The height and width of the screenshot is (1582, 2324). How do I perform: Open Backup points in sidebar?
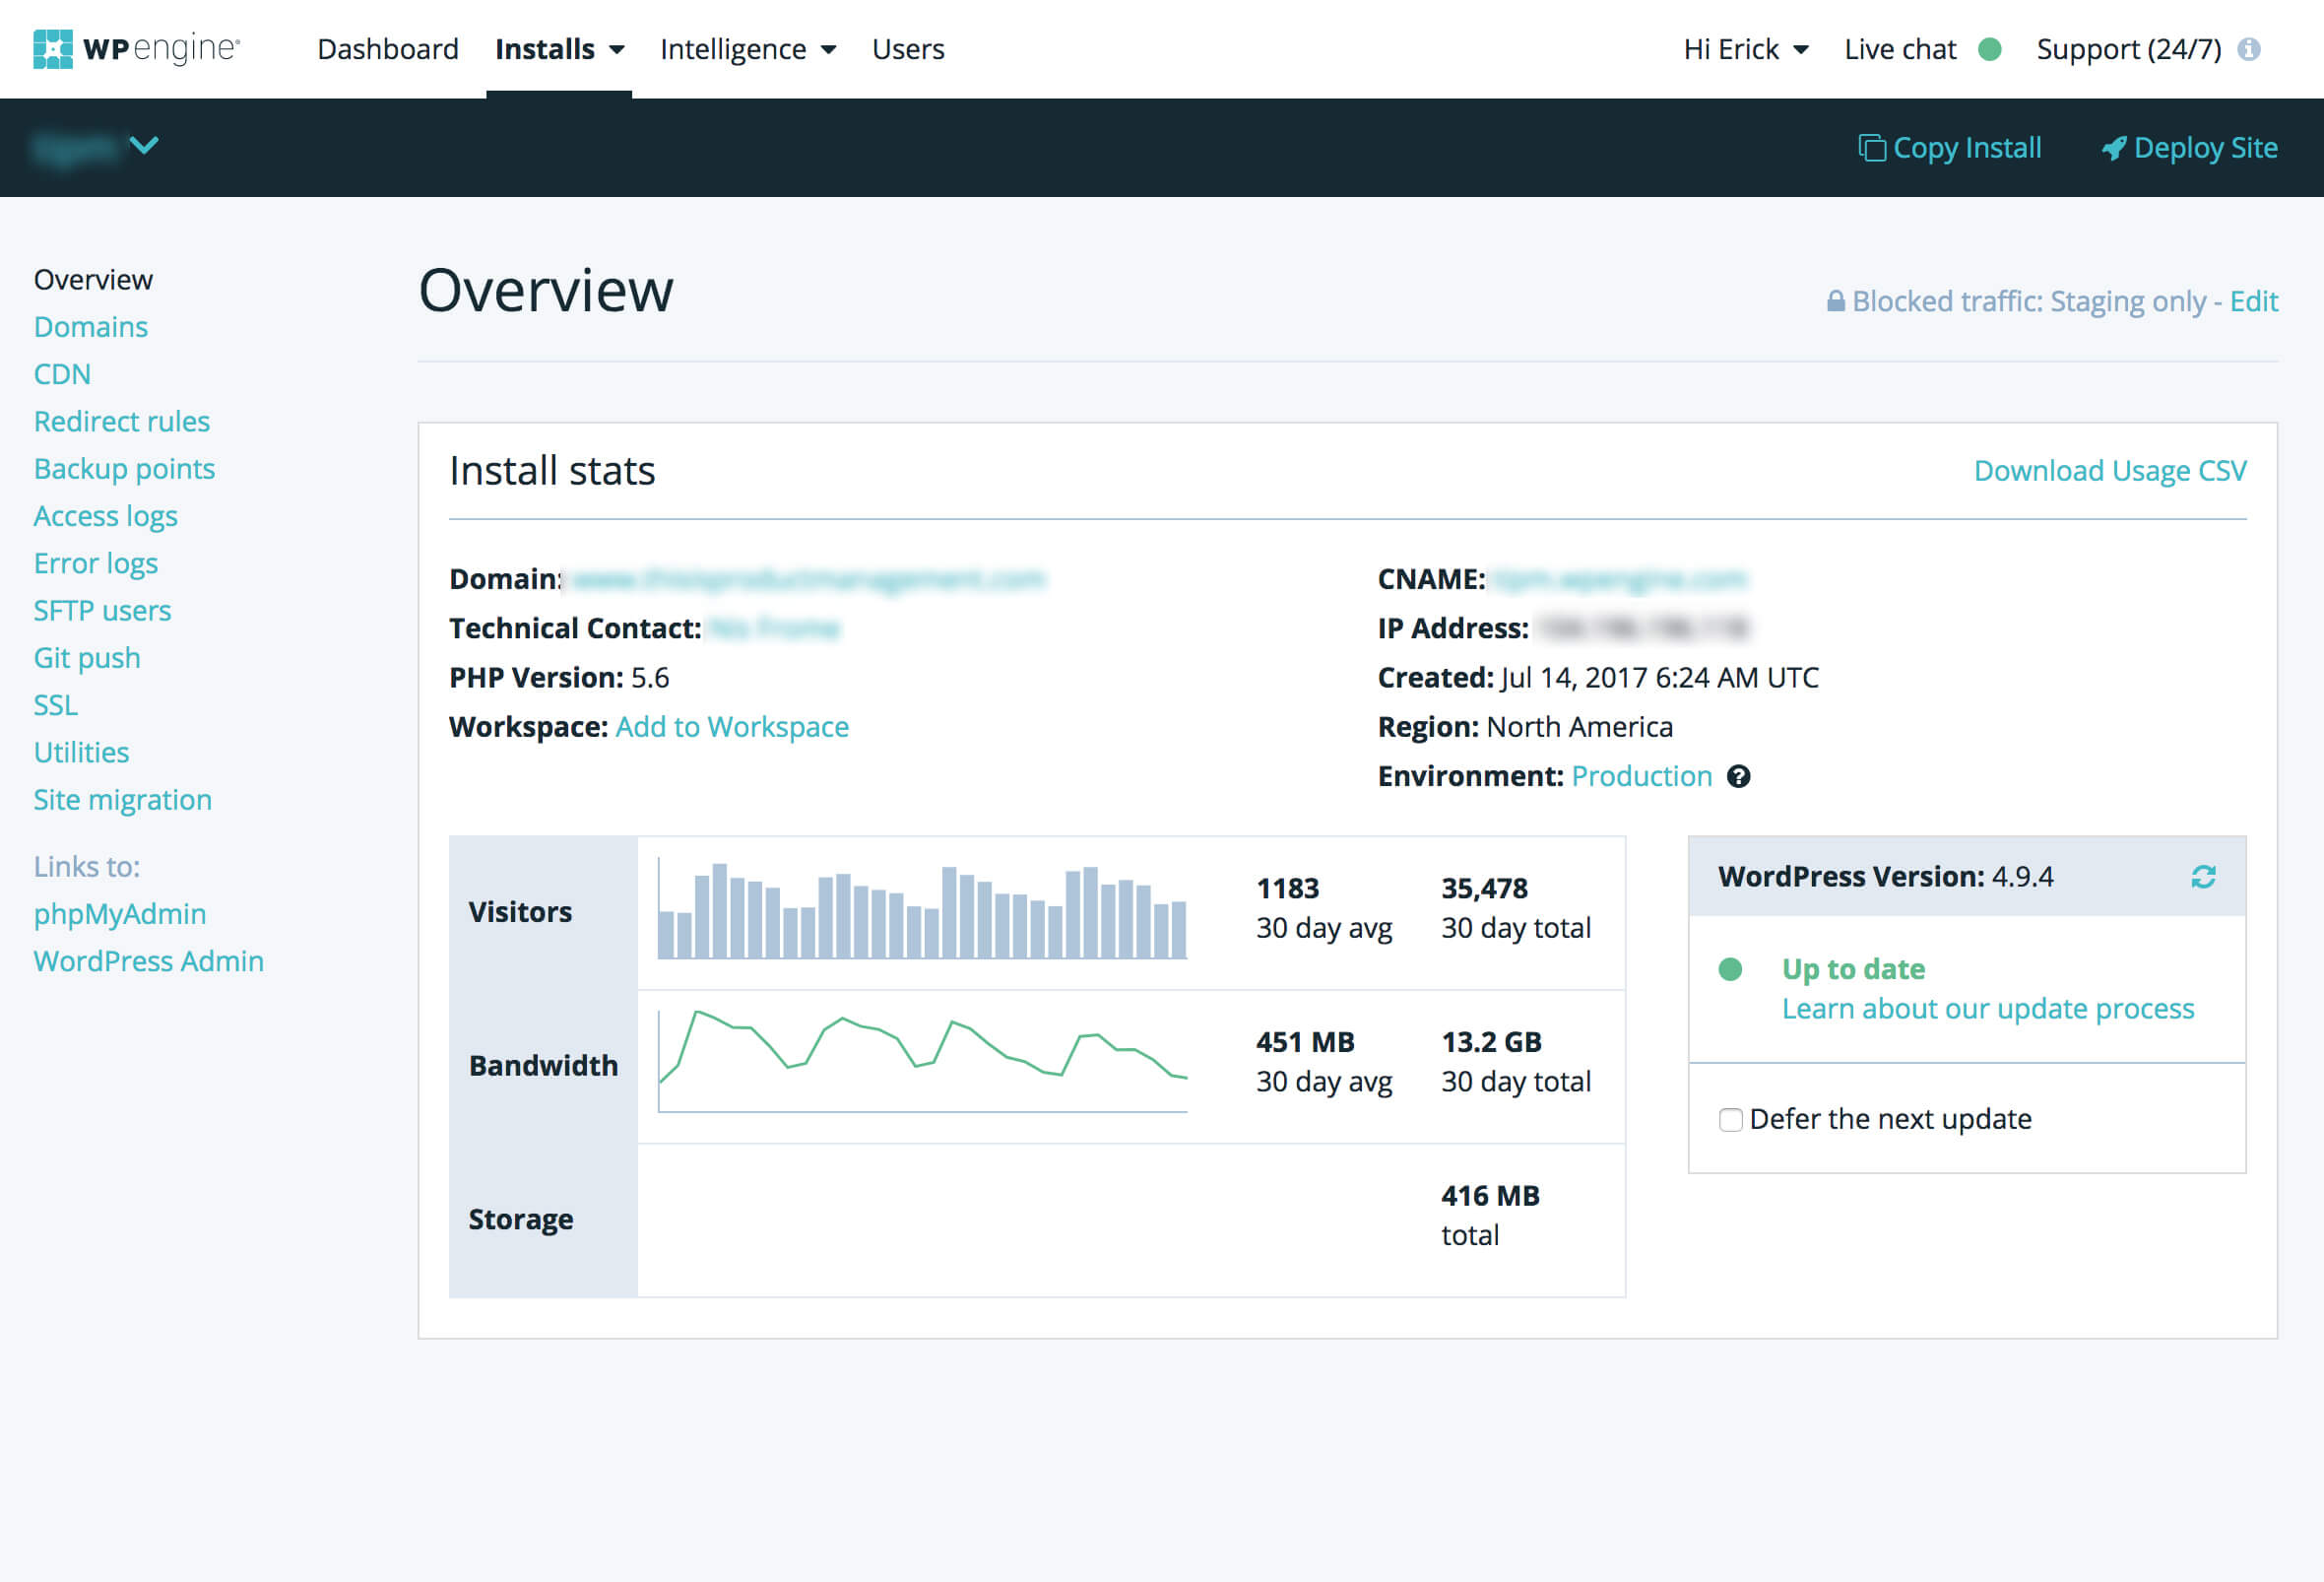point(124,469)
